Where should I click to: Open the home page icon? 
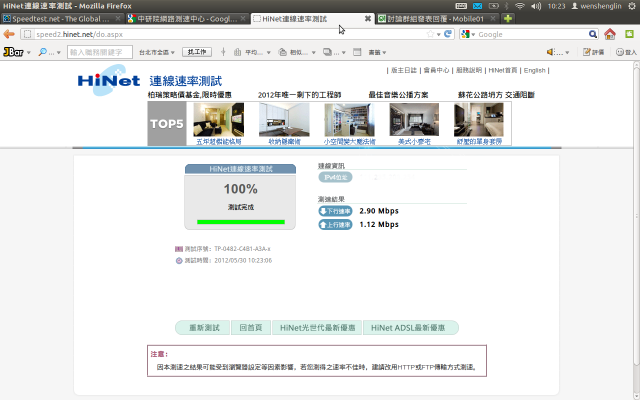click(610, 34)
